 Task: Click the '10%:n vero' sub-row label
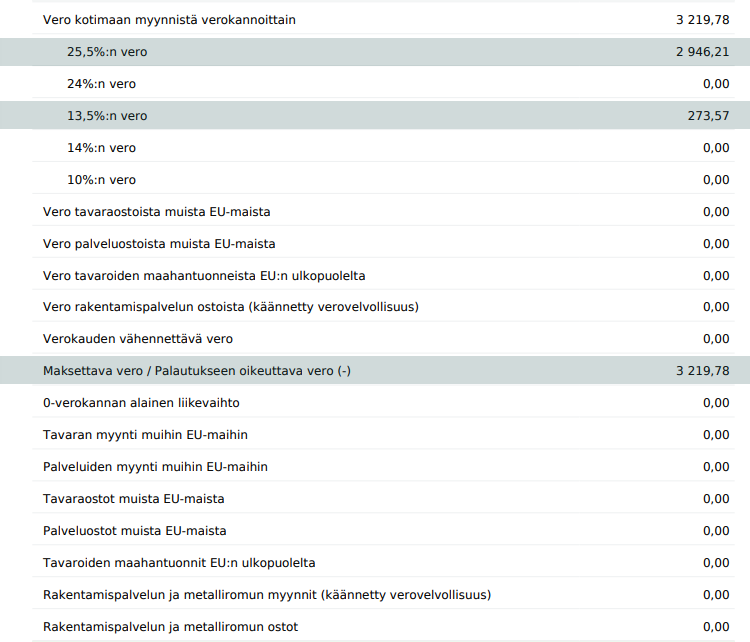coord(101,180)
